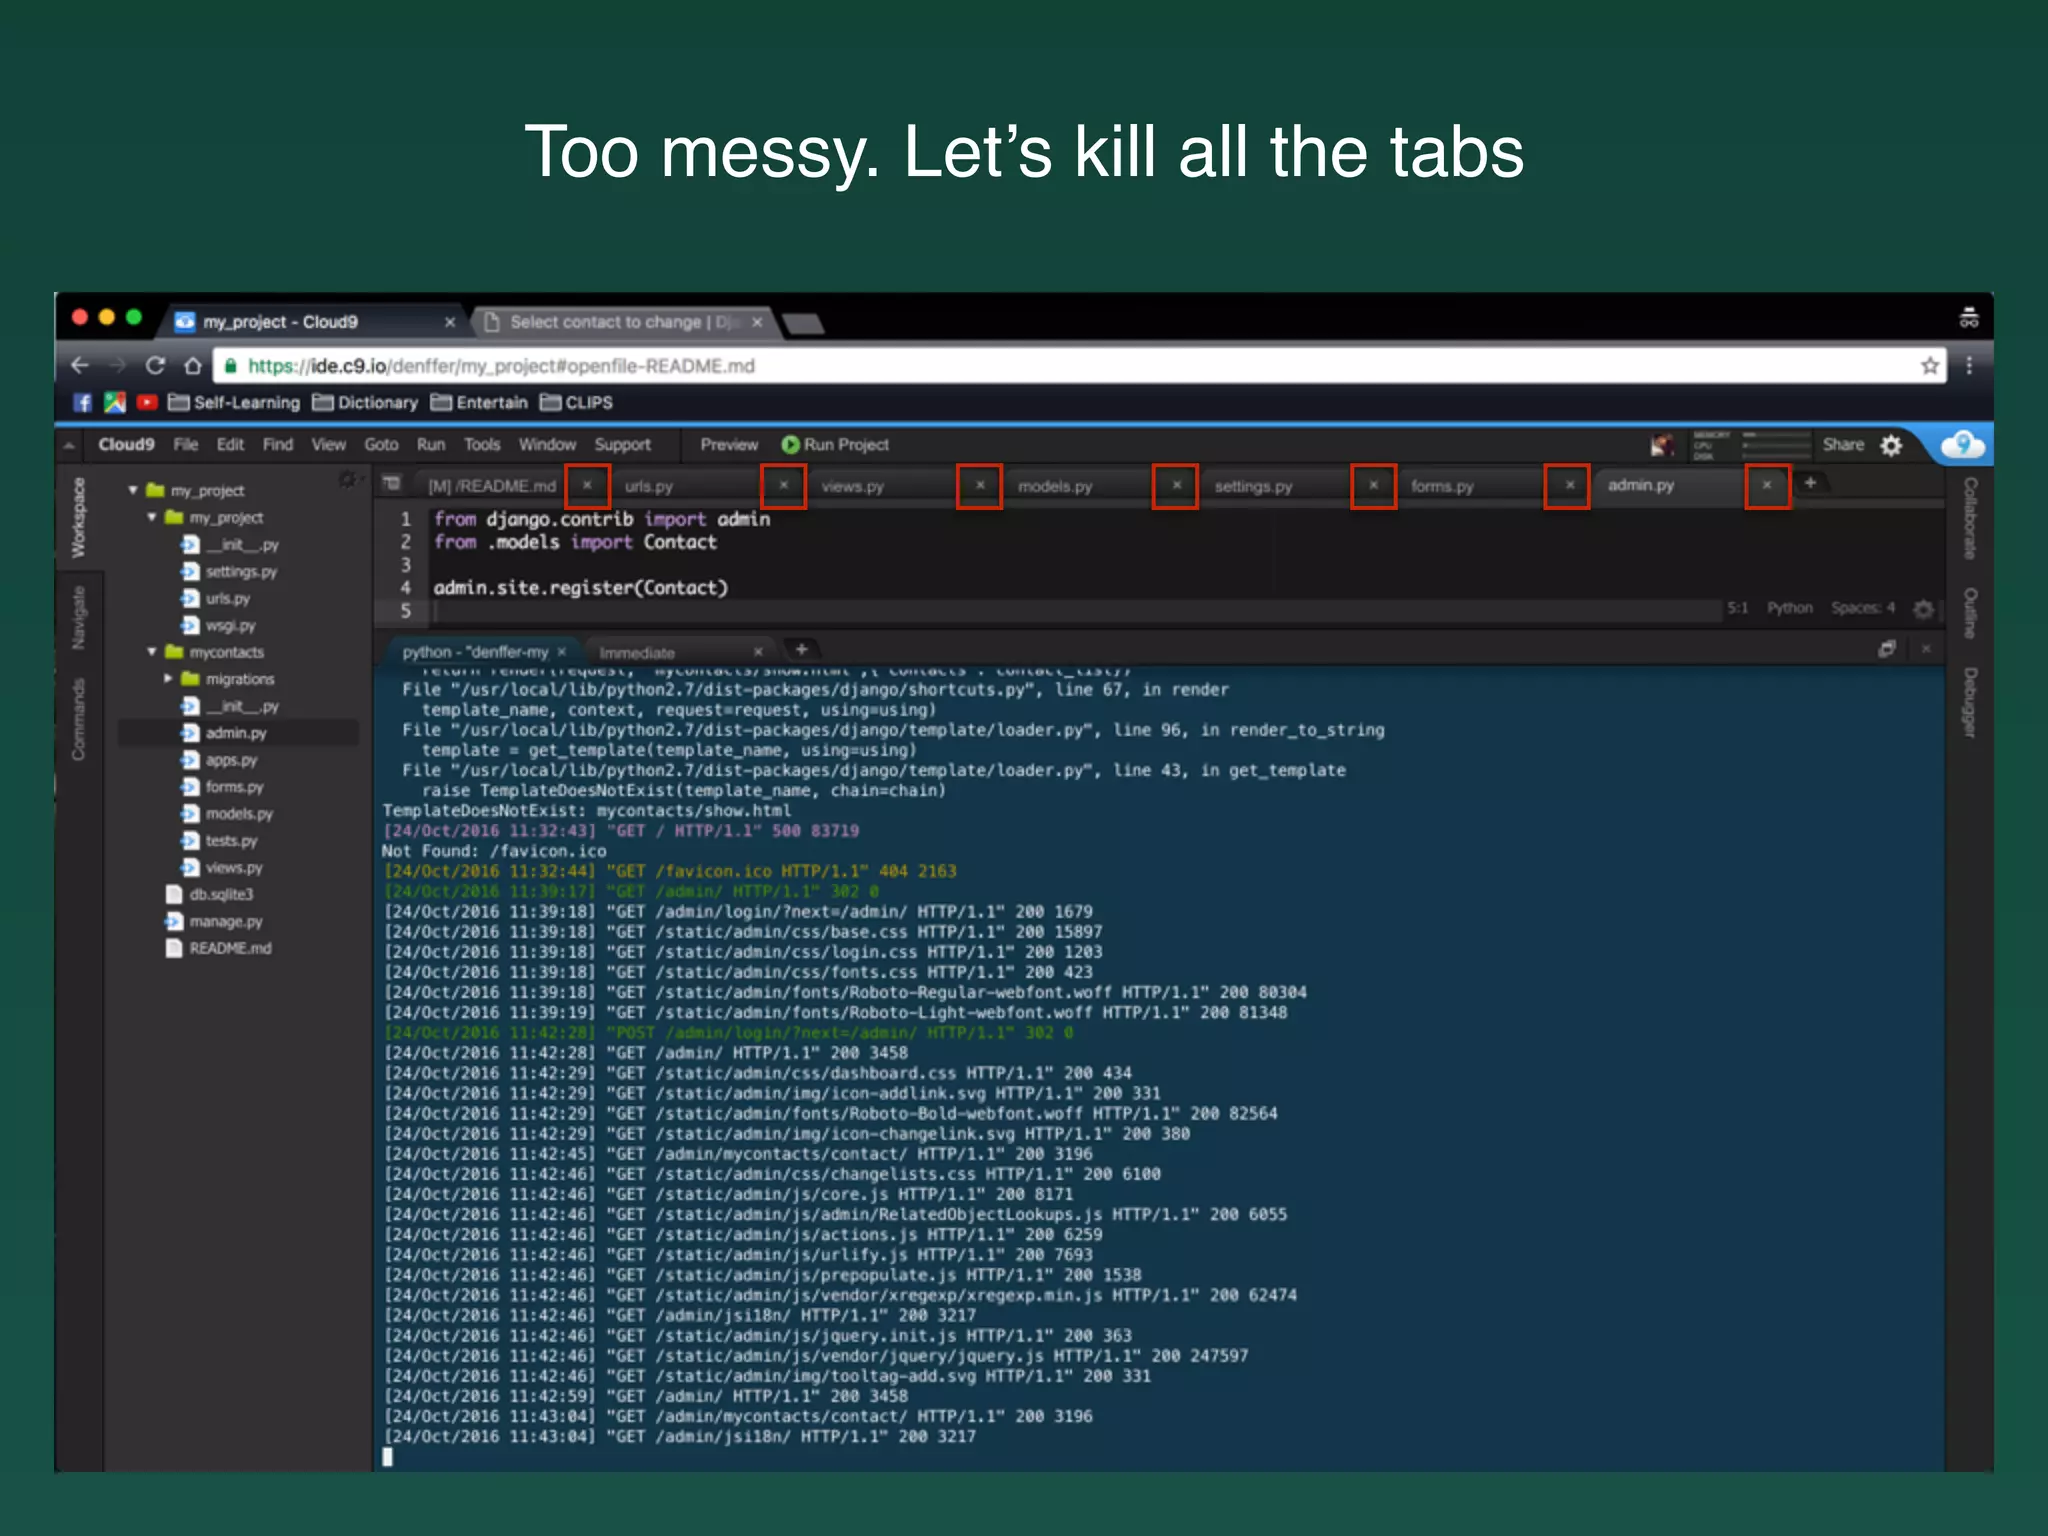The image size is (2048, 1536).
Task: Close the README.md editor tab
Action: 588,486
